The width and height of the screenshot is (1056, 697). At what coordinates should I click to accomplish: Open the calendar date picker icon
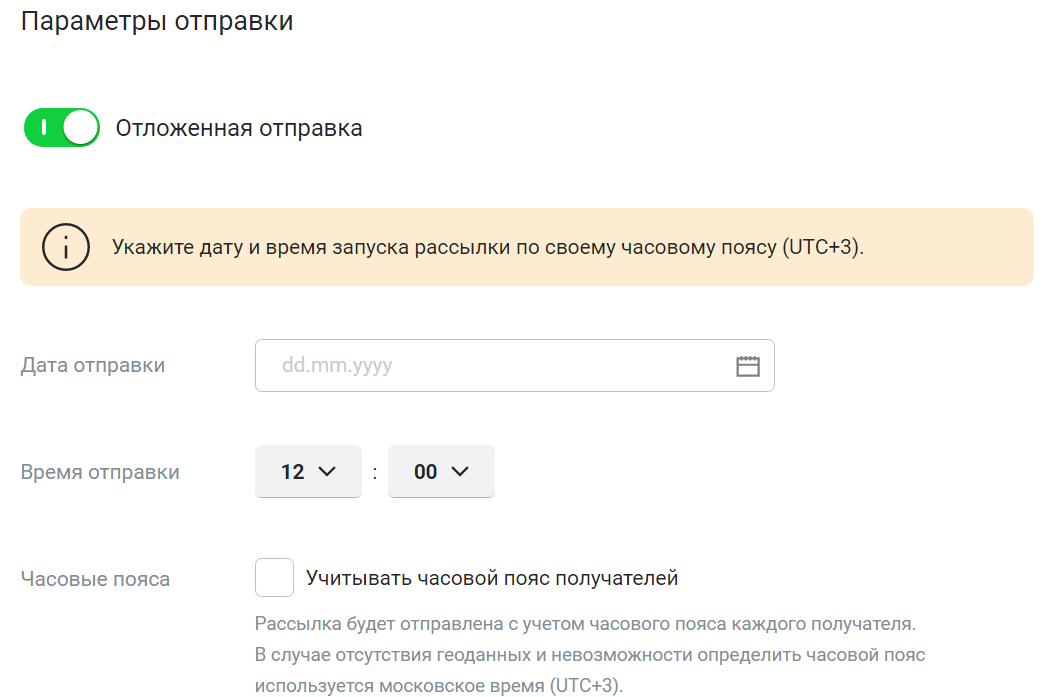coord(748,366)
